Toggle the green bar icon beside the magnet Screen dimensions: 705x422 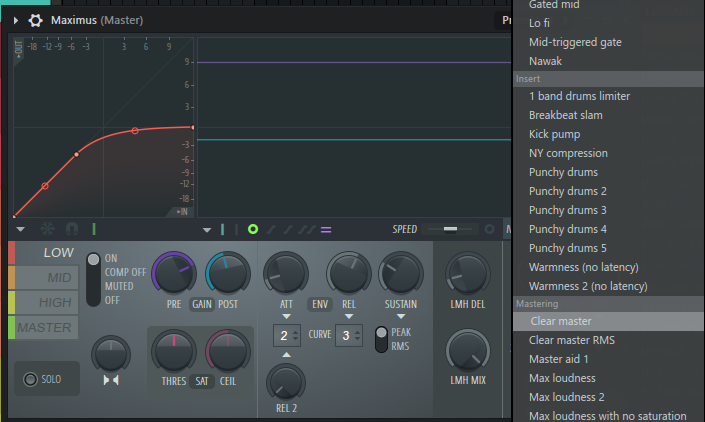(94, 229)
